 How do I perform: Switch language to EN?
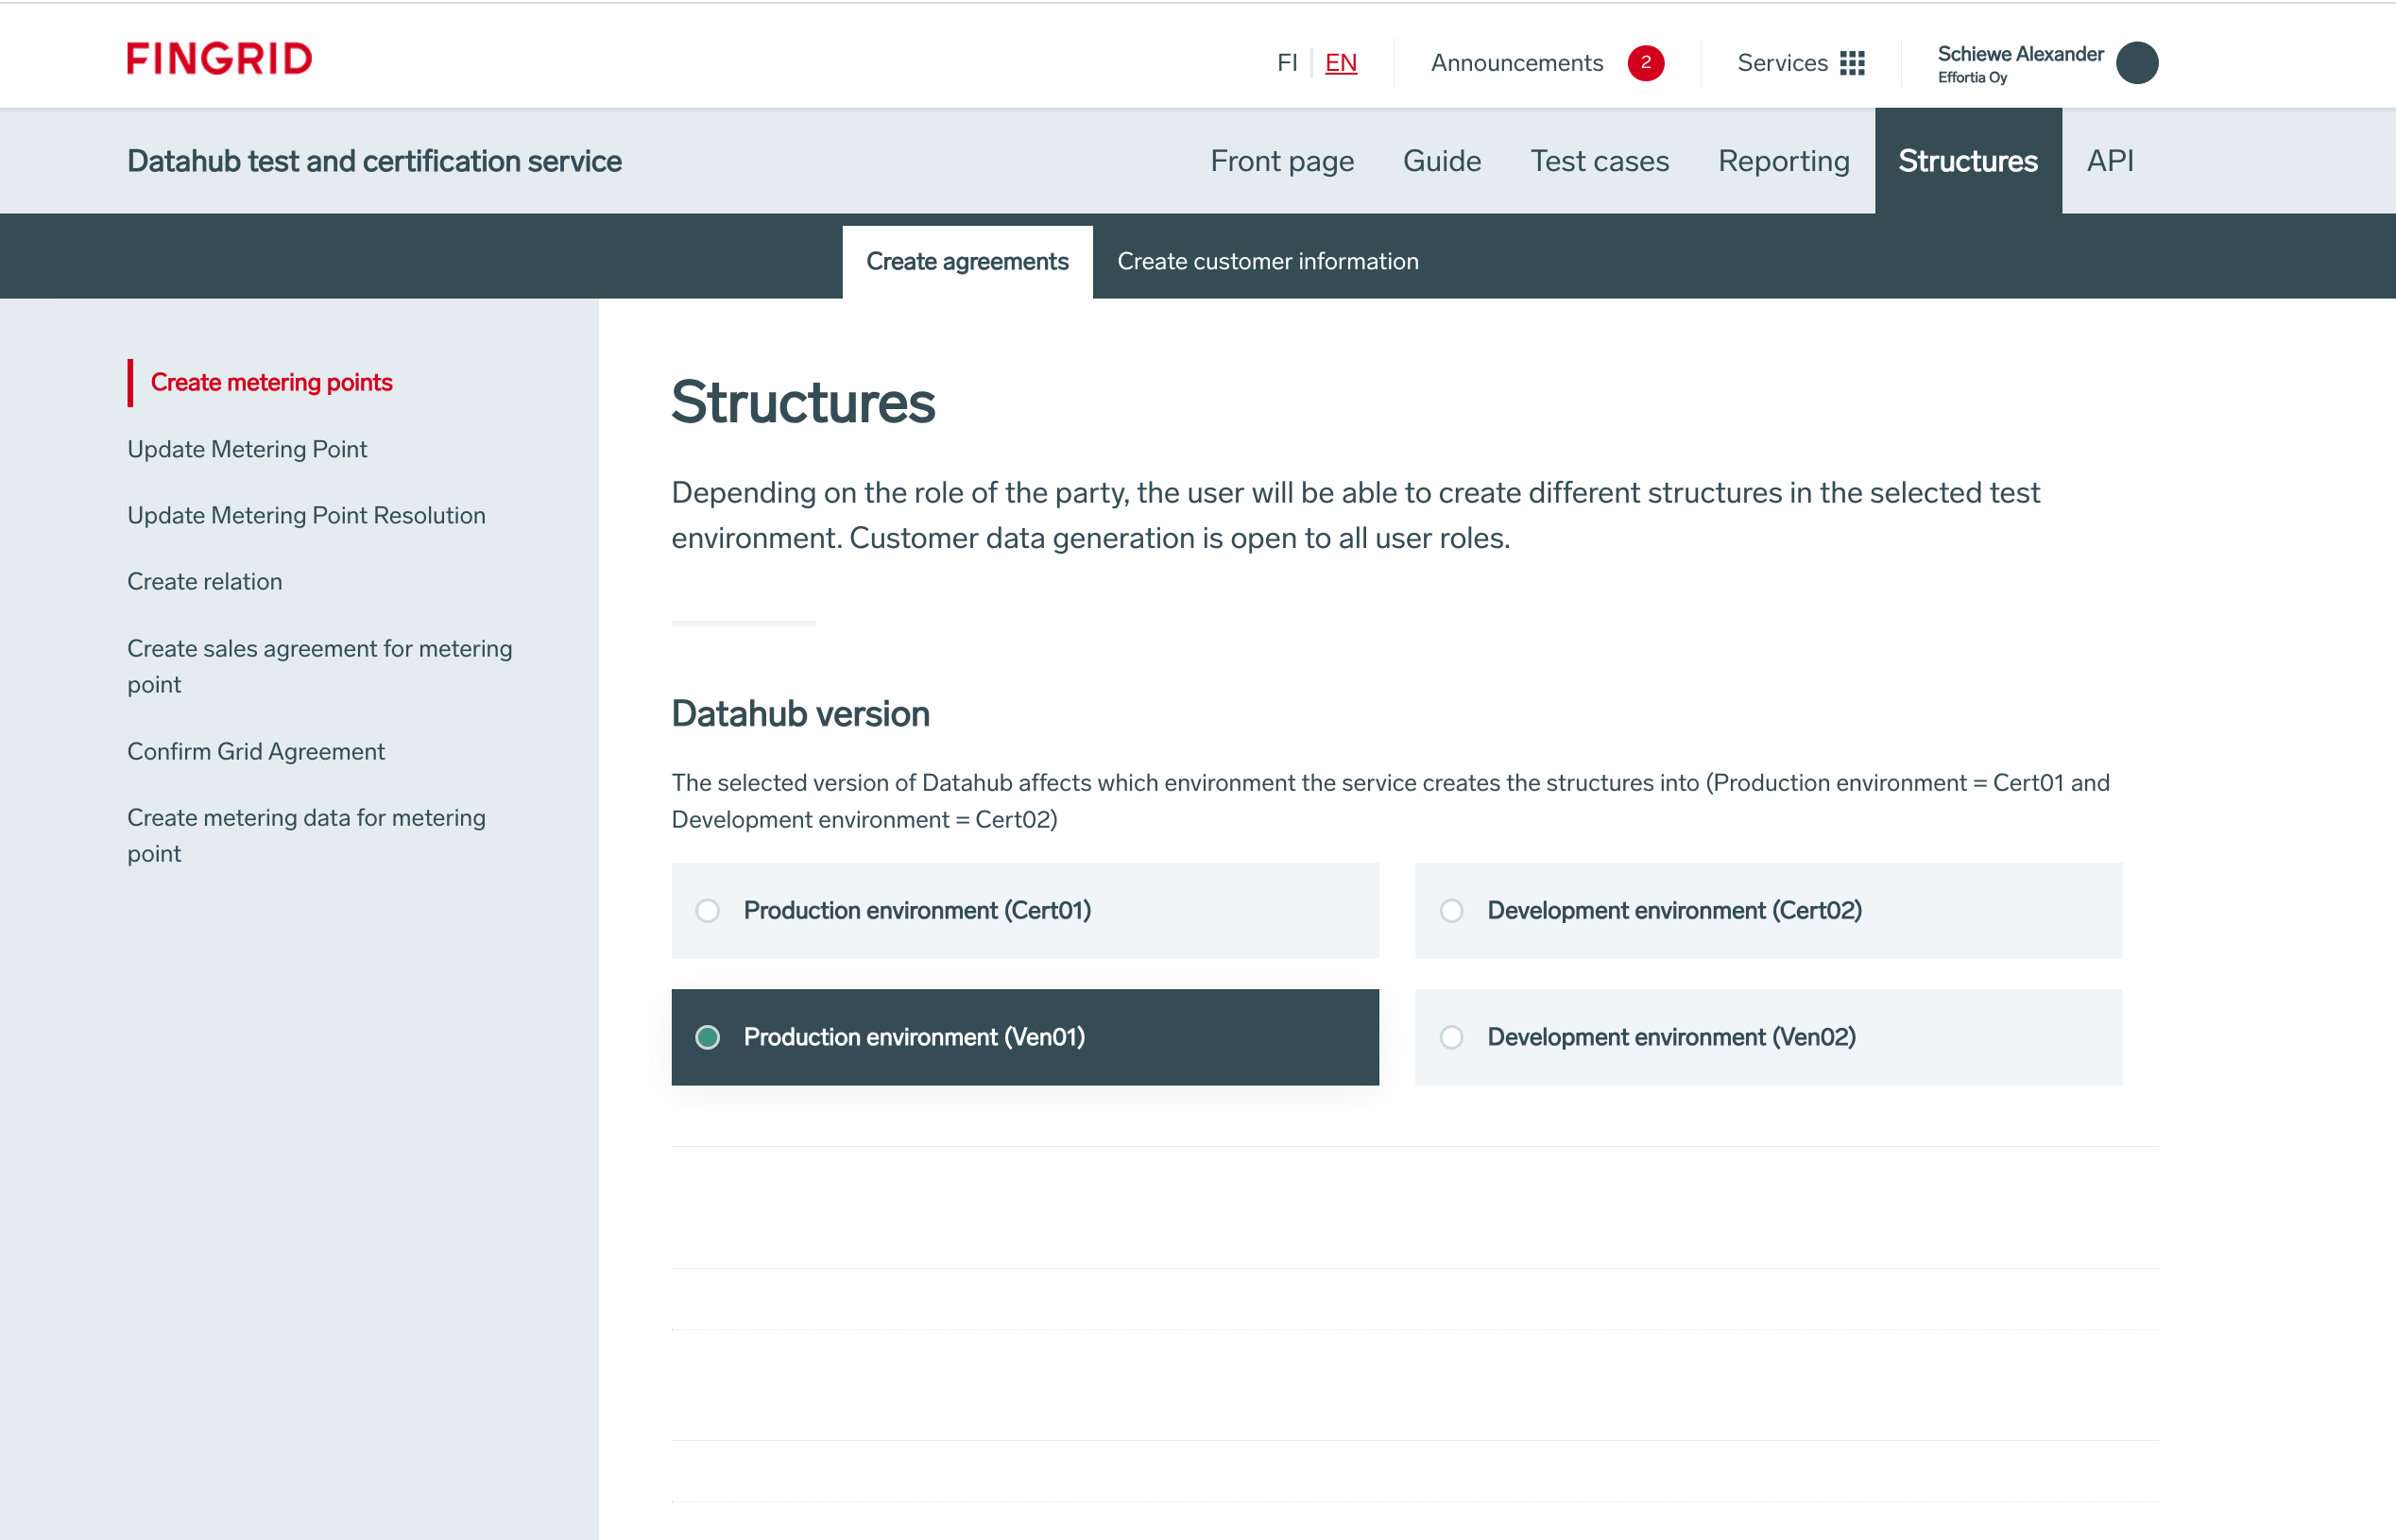pyautogui.click(x=1341, y=63)
